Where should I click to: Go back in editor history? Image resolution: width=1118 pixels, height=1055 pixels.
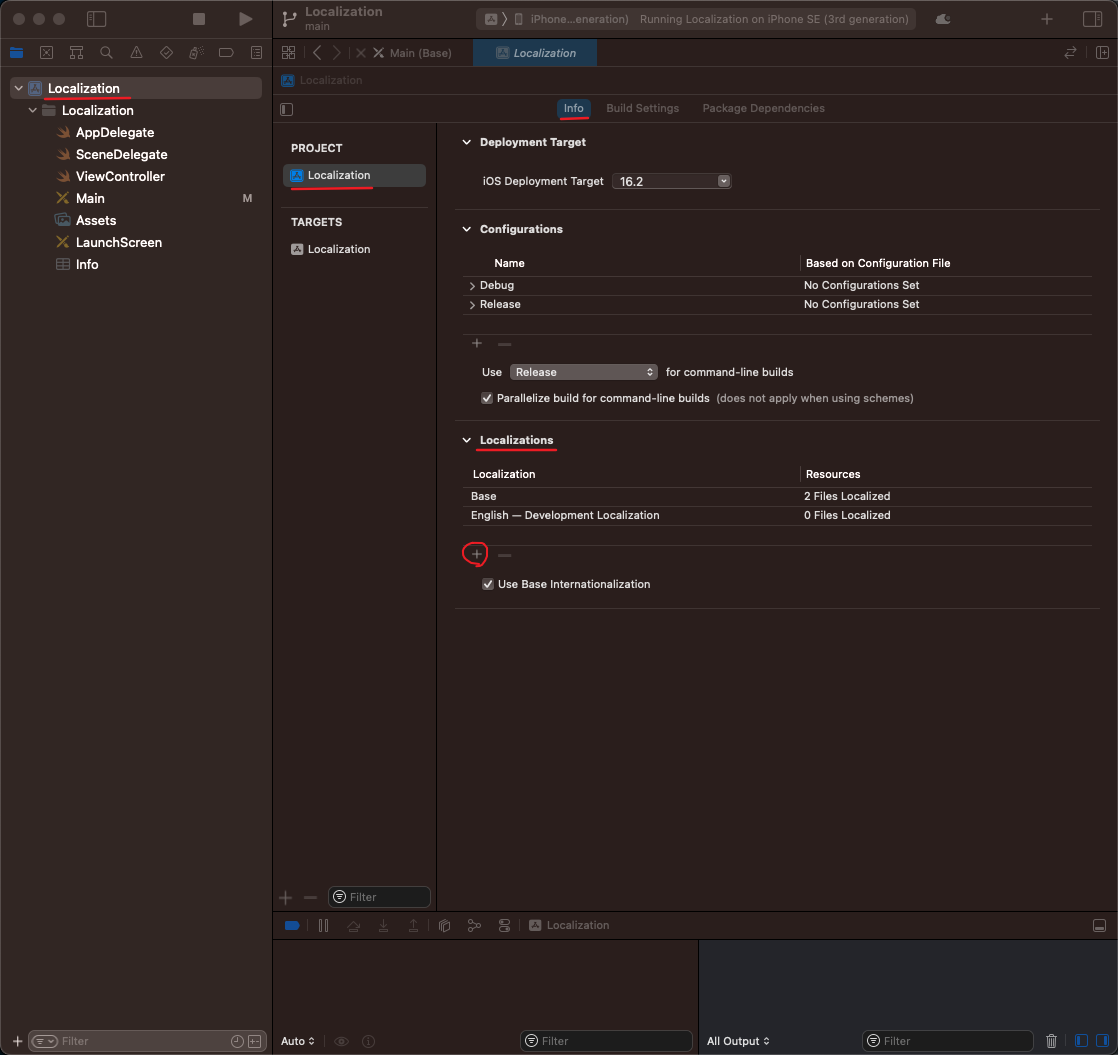click(x=317, y=53)
